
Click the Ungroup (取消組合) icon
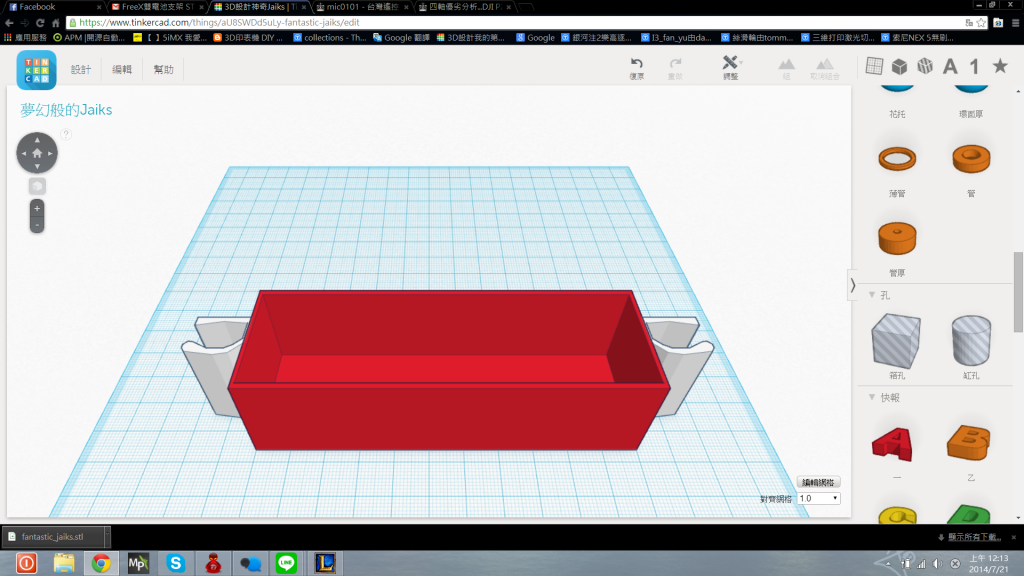point(825,64)
